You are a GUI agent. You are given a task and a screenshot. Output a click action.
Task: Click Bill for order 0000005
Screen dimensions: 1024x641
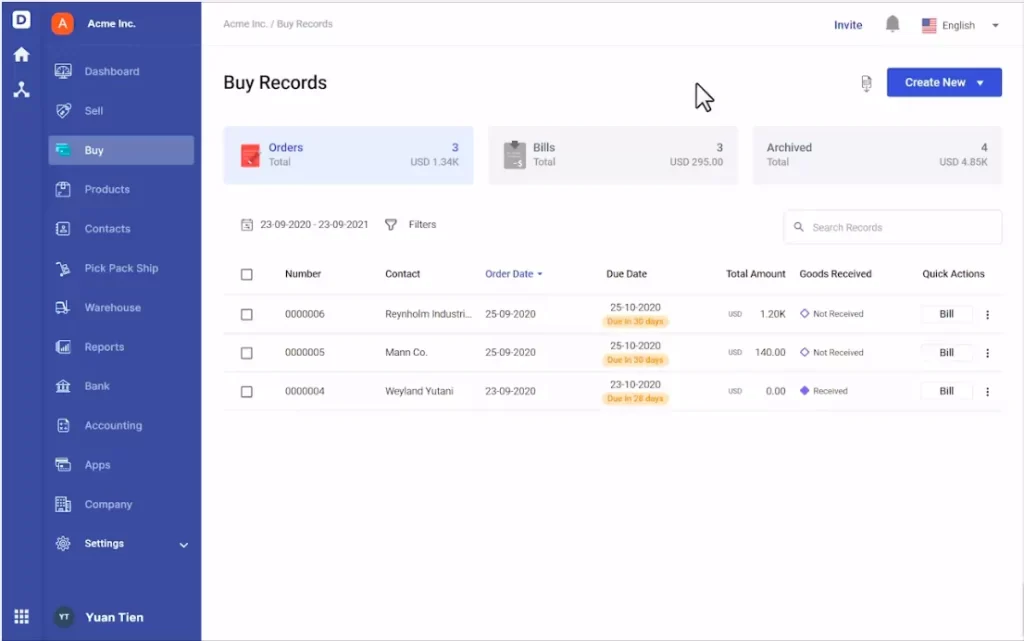pyautogui.click(x=946, y=352)
